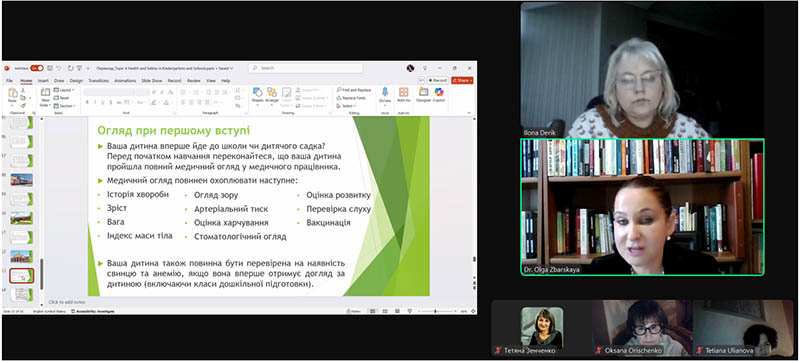
Task: Launch the Designer pane
Action: pos(423,94)
